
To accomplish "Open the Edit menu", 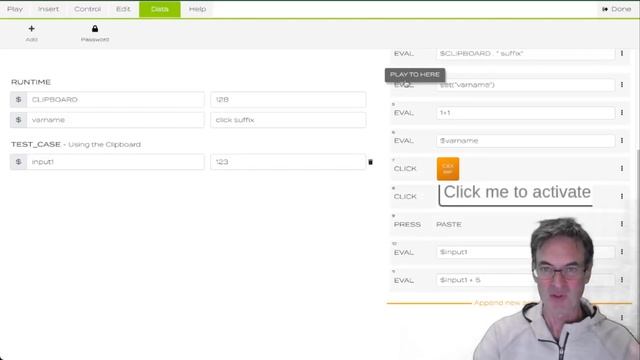I will [123, 9].
